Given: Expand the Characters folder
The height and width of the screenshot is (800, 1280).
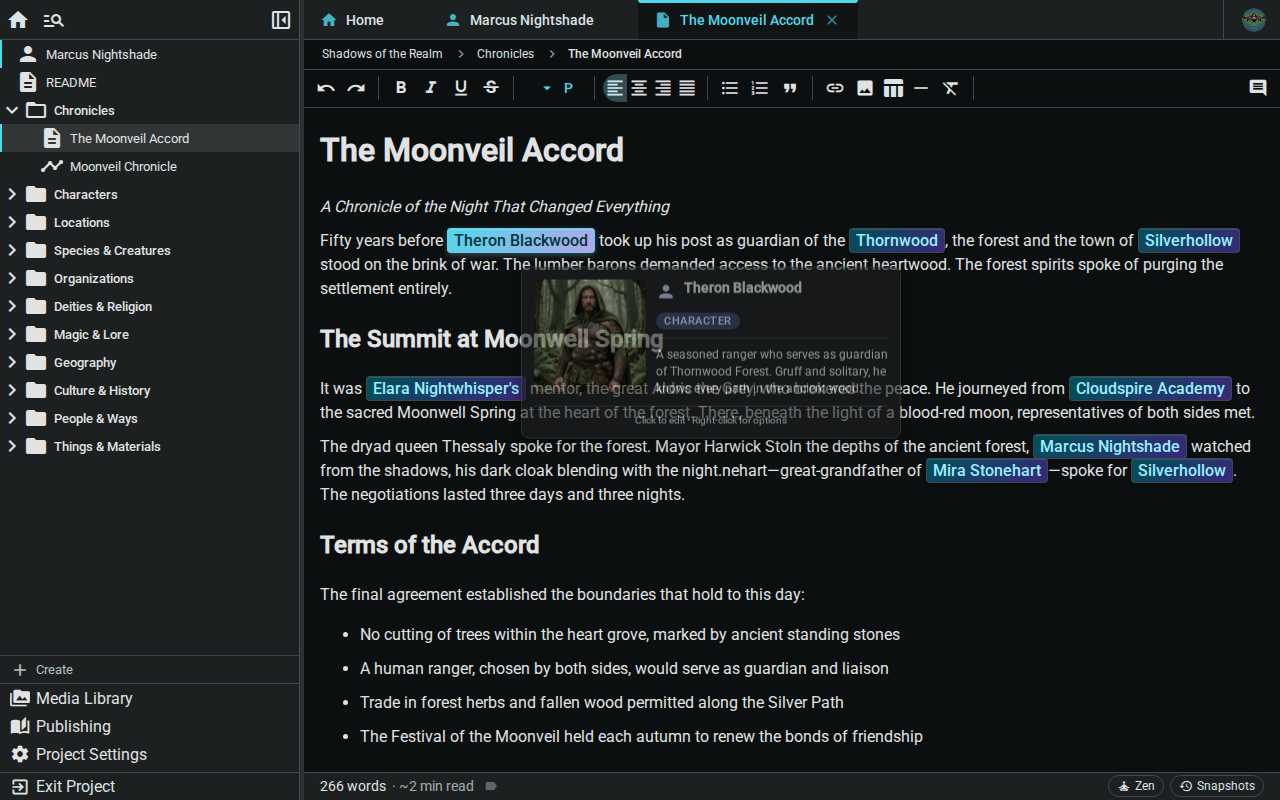Looking at the screenshot, I should click(12, 194).
